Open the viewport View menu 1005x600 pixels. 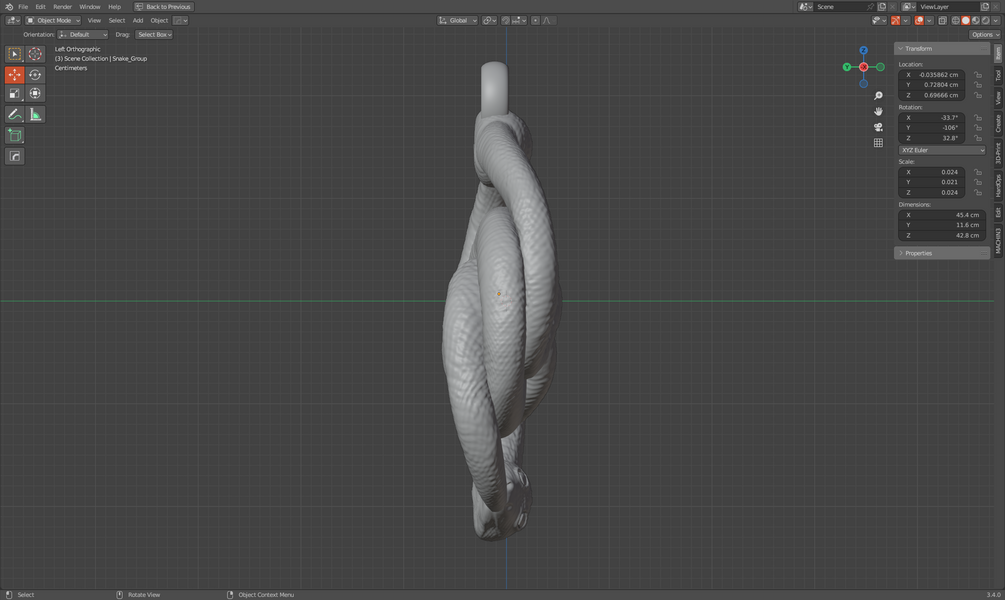(94, 21)
